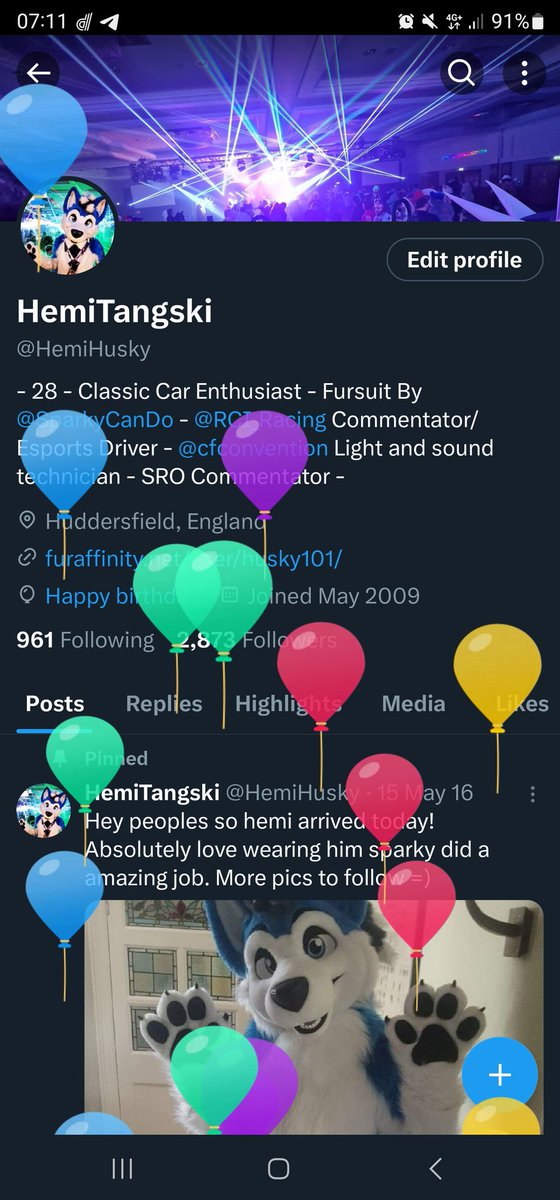Open the pinned post's three-dot menu
This screenshot has height=1200, width=560.
tap(532, 793)
